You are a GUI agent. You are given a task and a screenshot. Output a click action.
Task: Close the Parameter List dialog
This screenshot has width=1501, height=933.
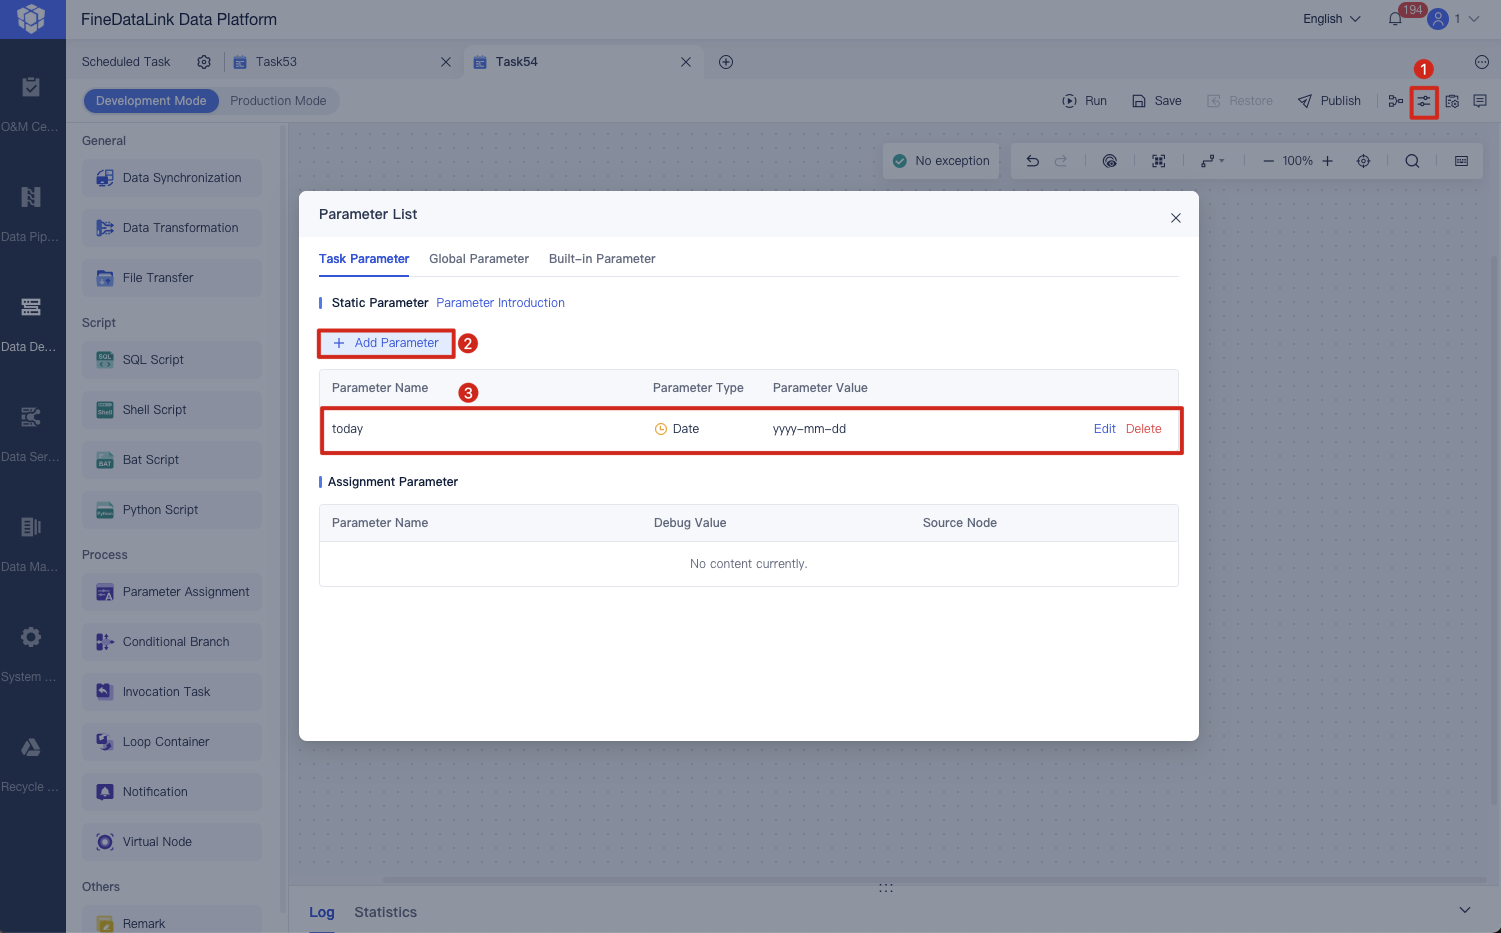click(1176, 218)
